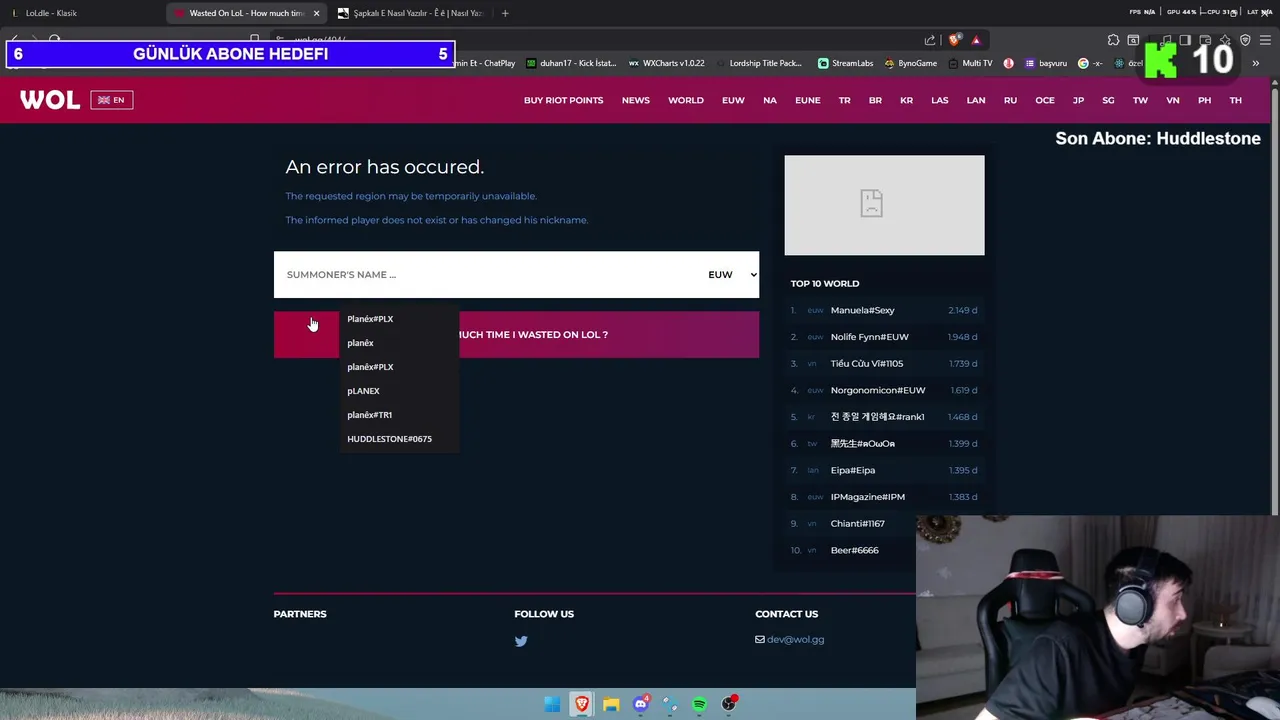1280x720 pixels.
Task: Open the BynoGame bookmark
Action: pyautogui.click(x=910, y=63)
